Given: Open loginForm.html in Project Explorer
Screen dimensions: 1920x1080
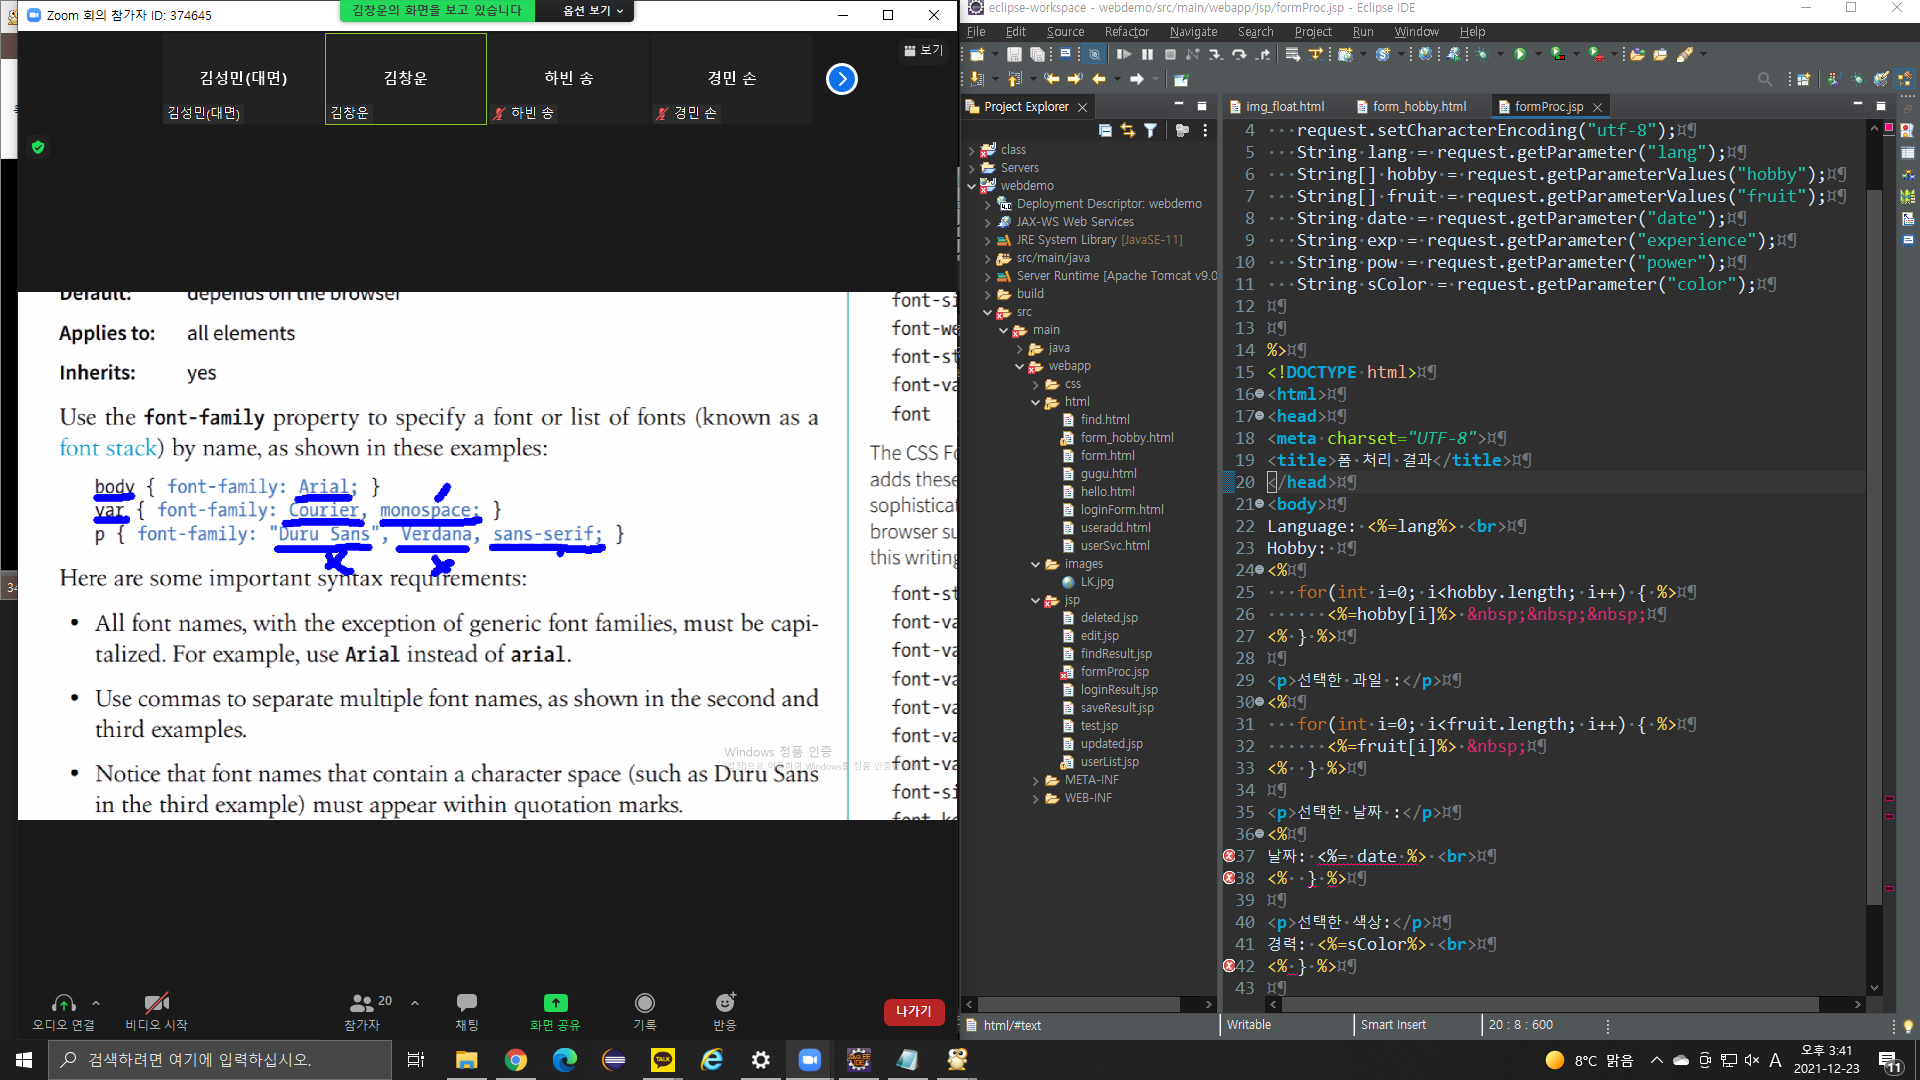Looking at the screenshot, I should tap(1121, 510).
